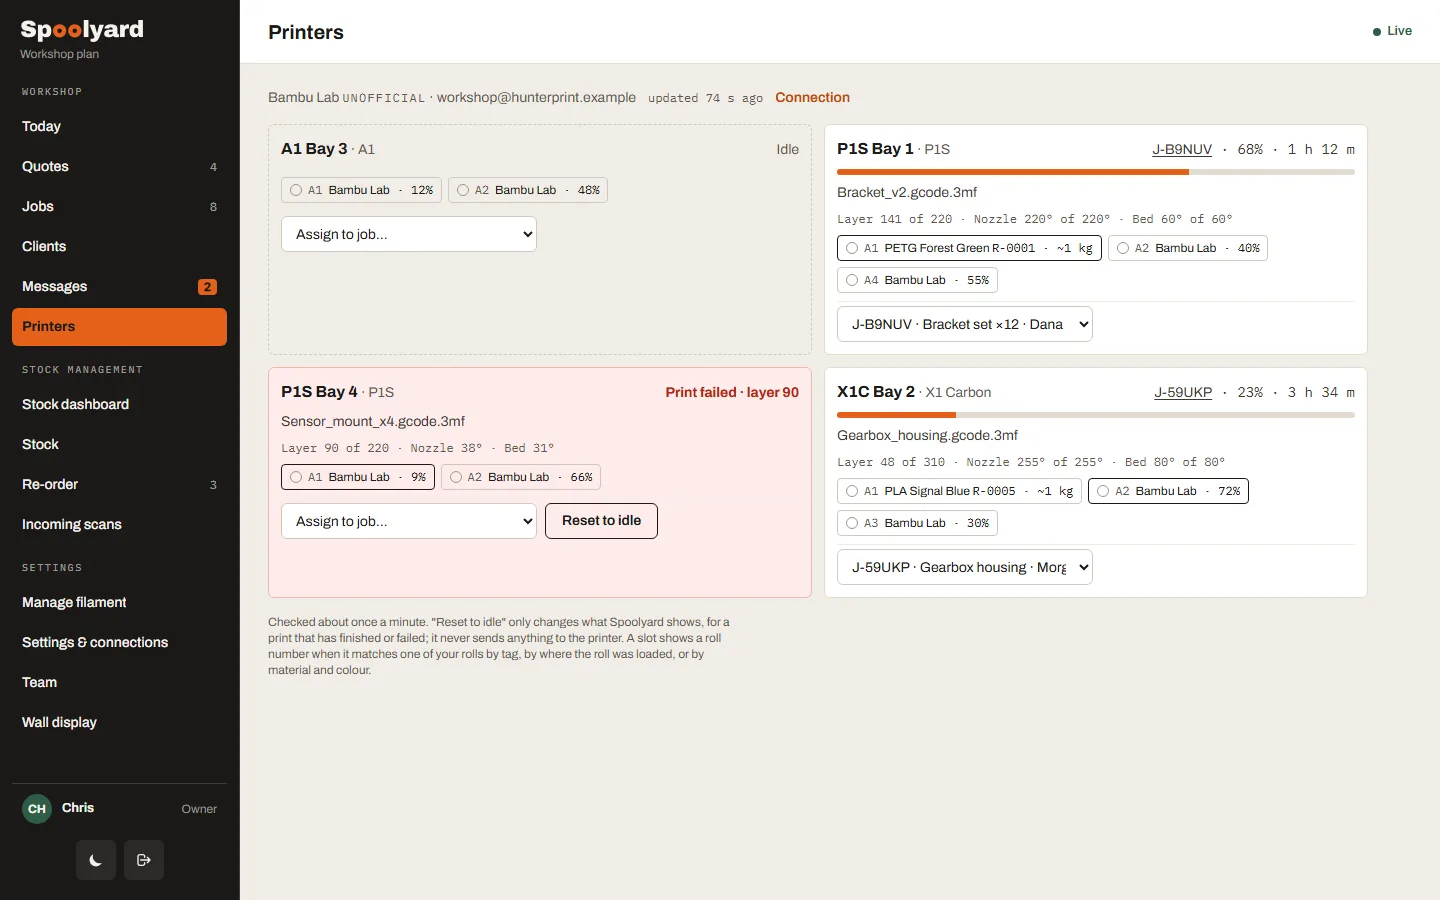Open Clients page

[119, 247]
